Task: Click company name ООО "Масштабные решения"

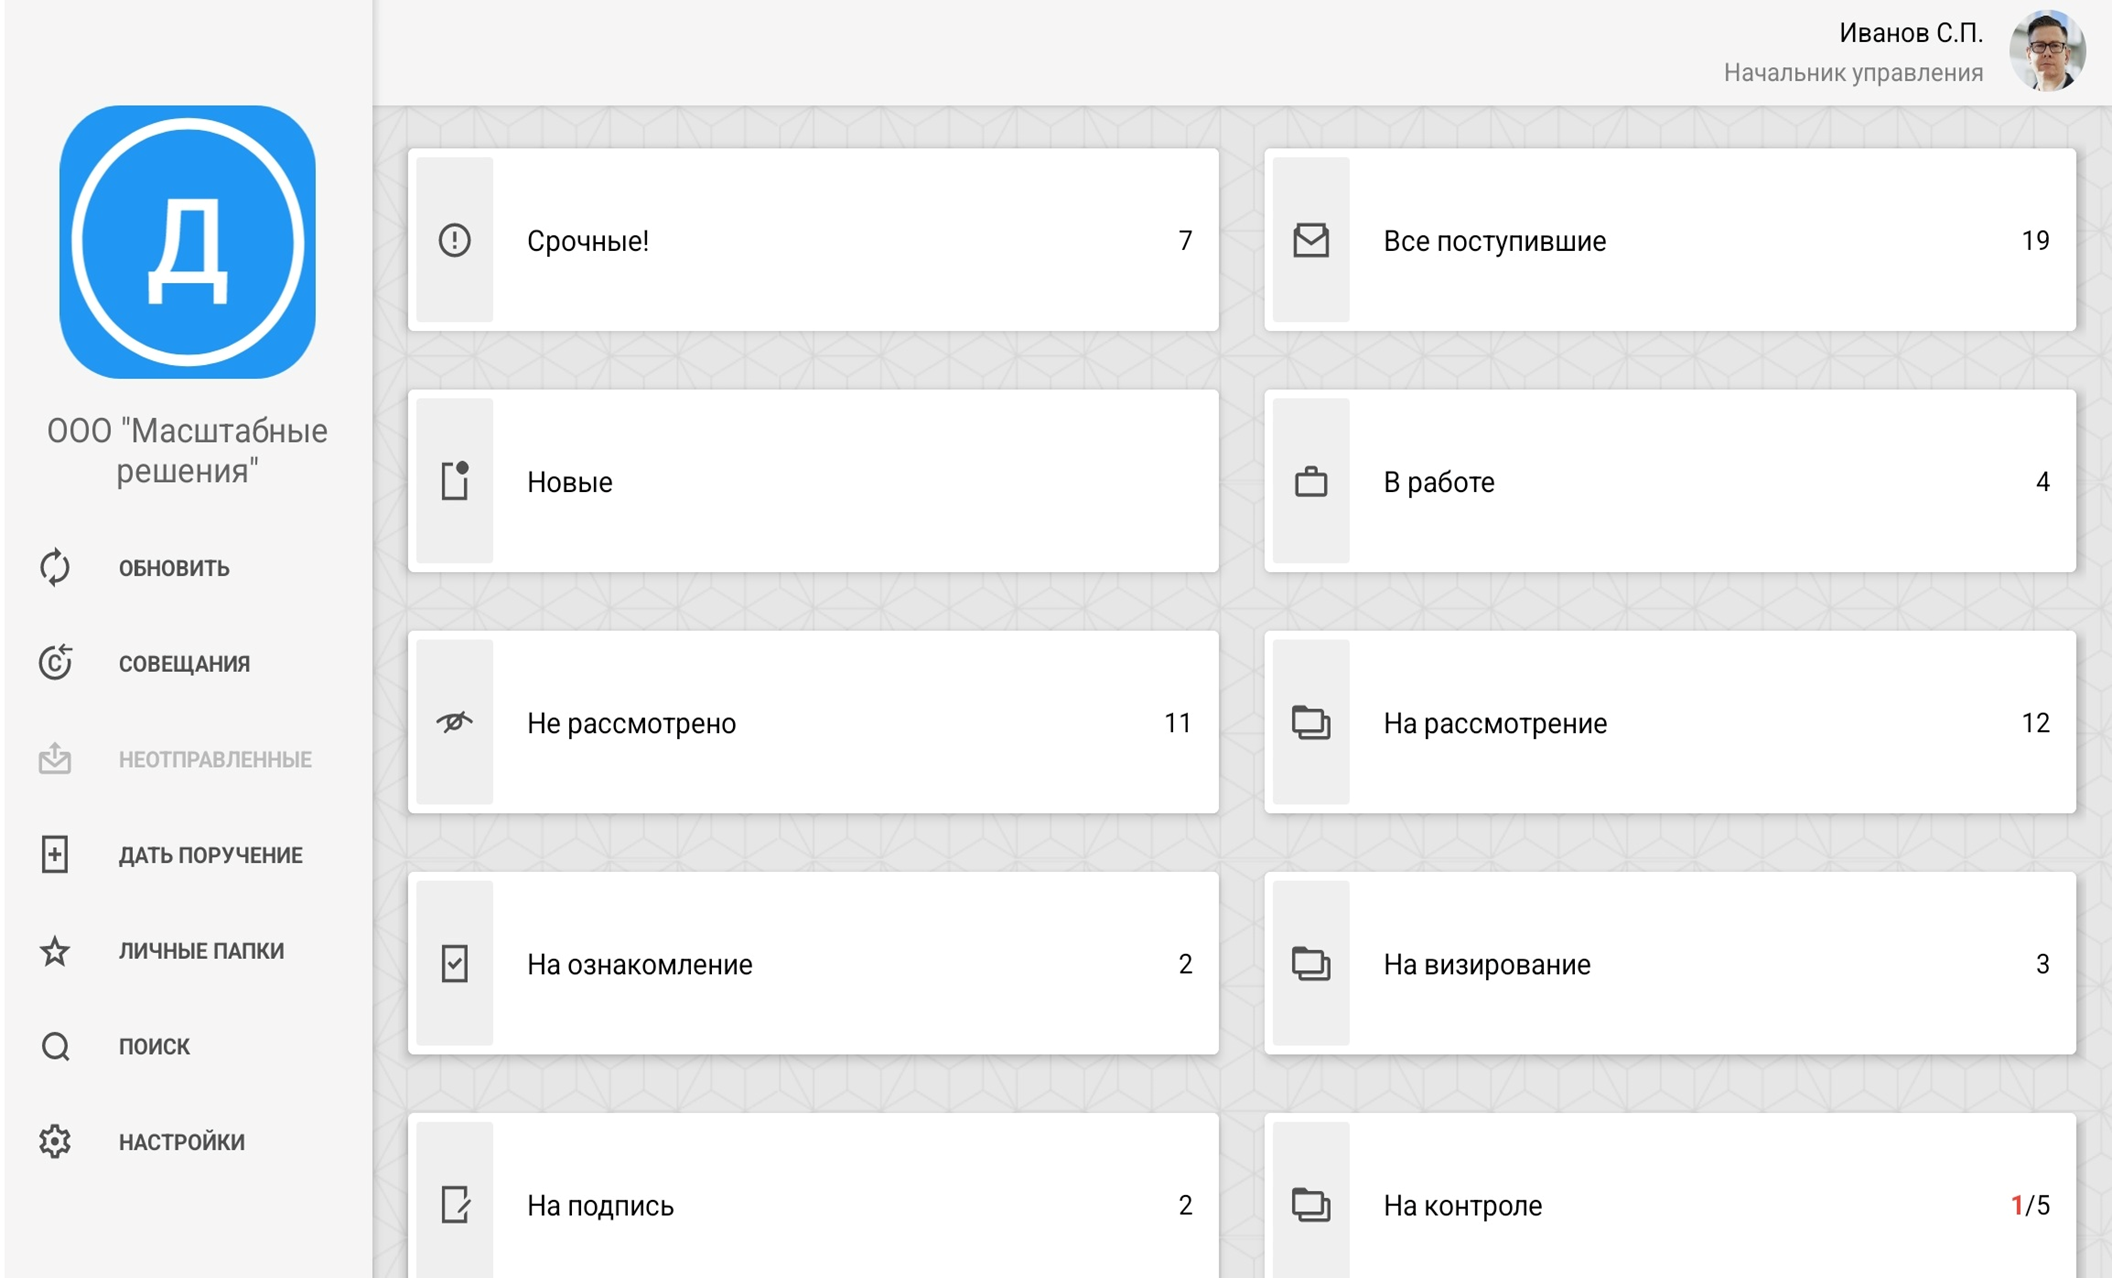Action: point(188,450)
